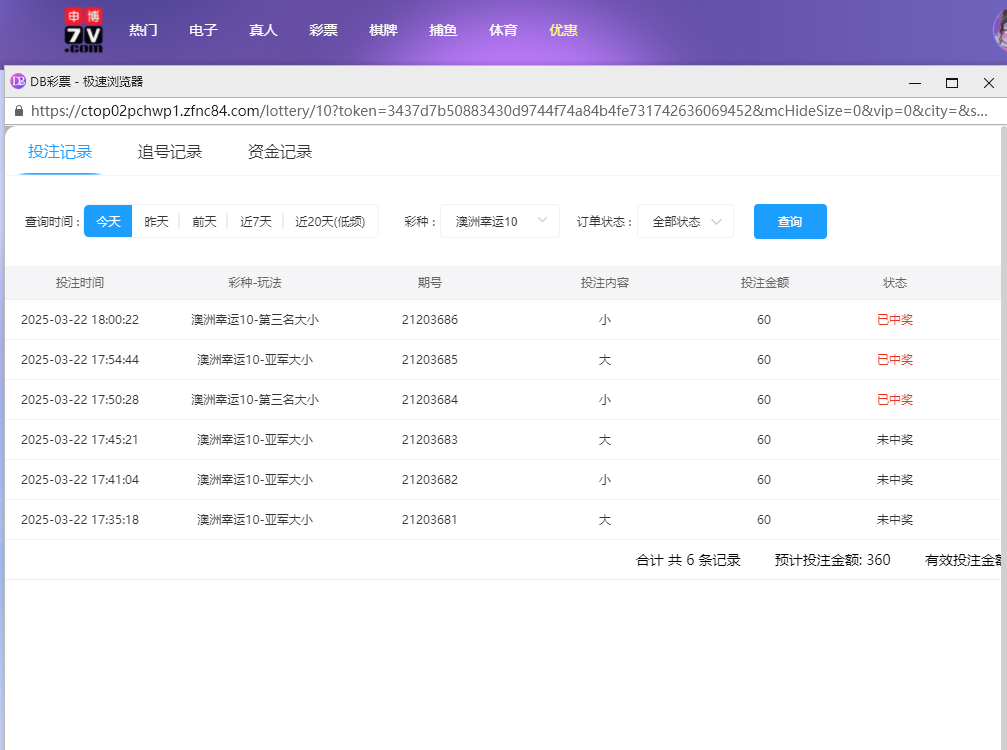Click inside the browser address bar
The image size is (1007, 750).
click(500, 113)
